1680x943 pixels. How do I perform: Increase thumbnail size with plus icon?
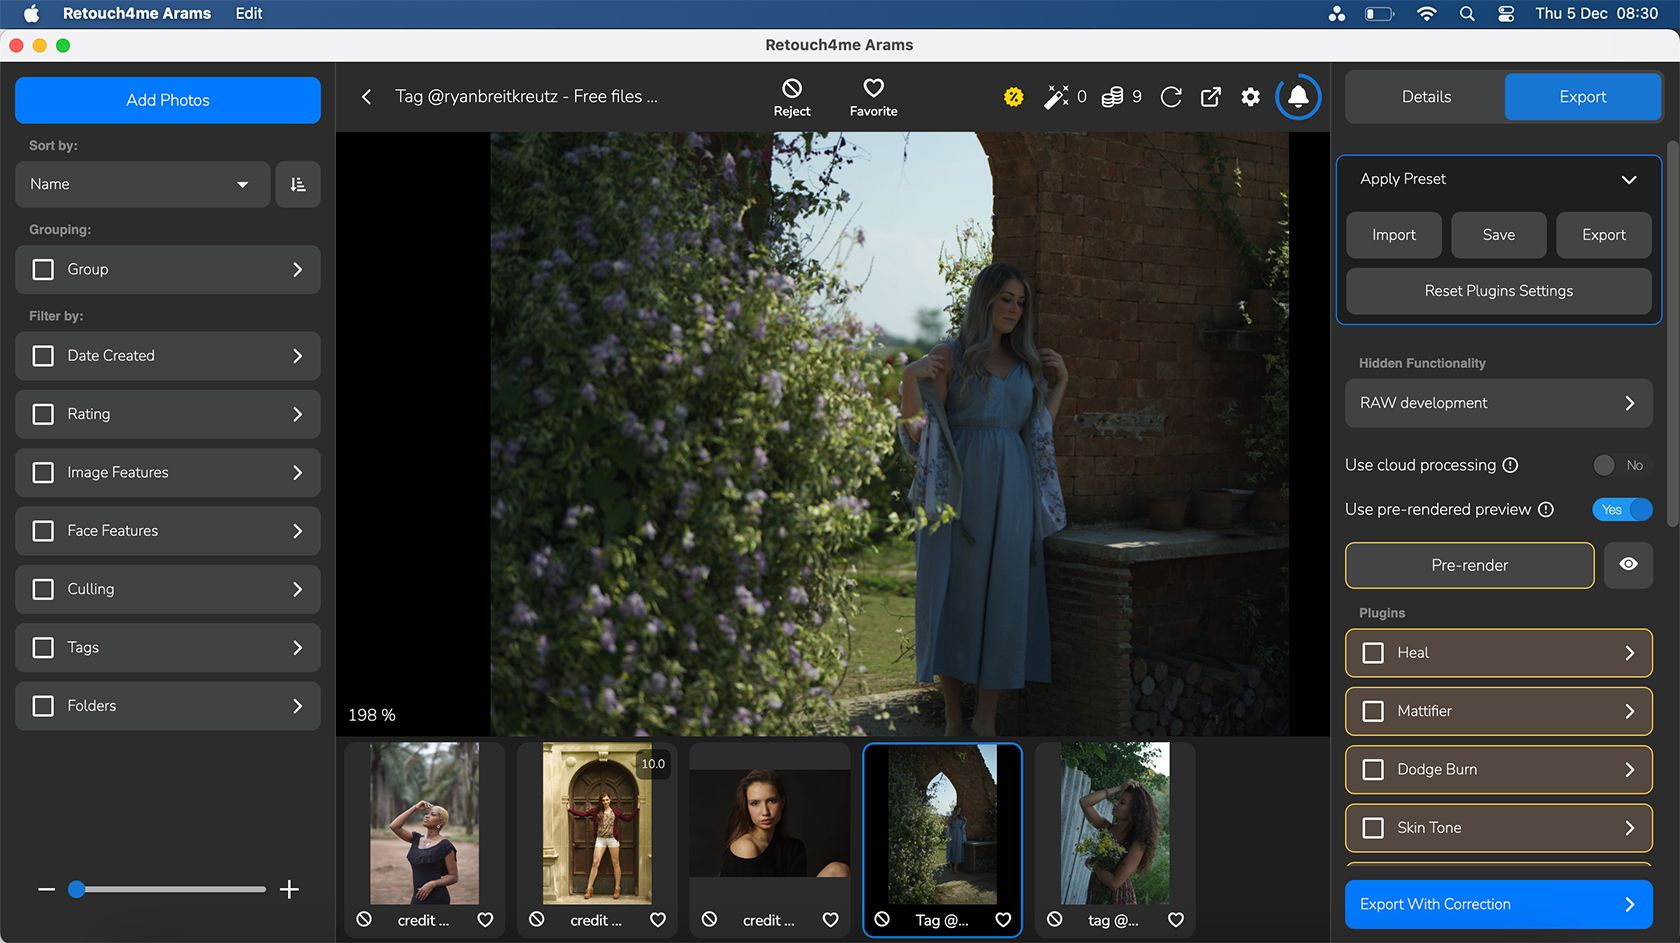pos(289,889)
